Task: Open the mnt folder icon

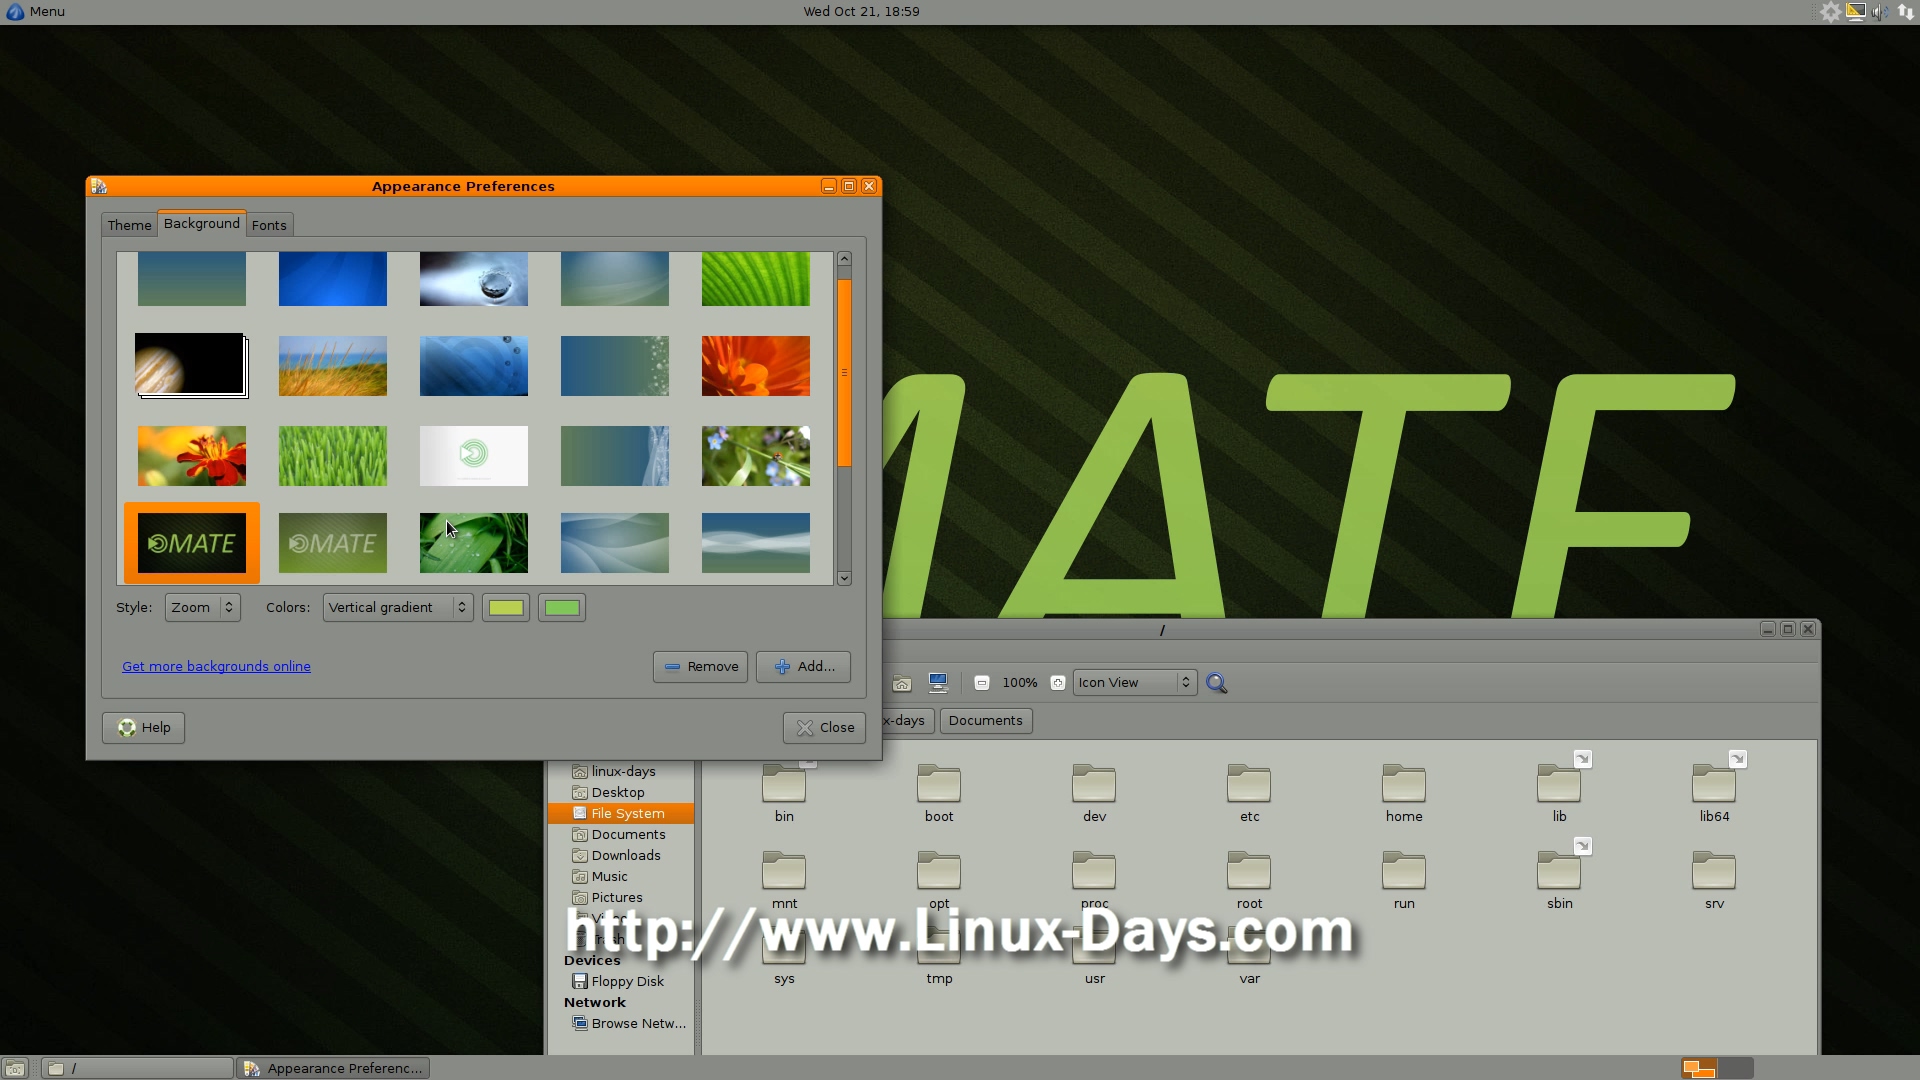Action: [x=784, y=871]
